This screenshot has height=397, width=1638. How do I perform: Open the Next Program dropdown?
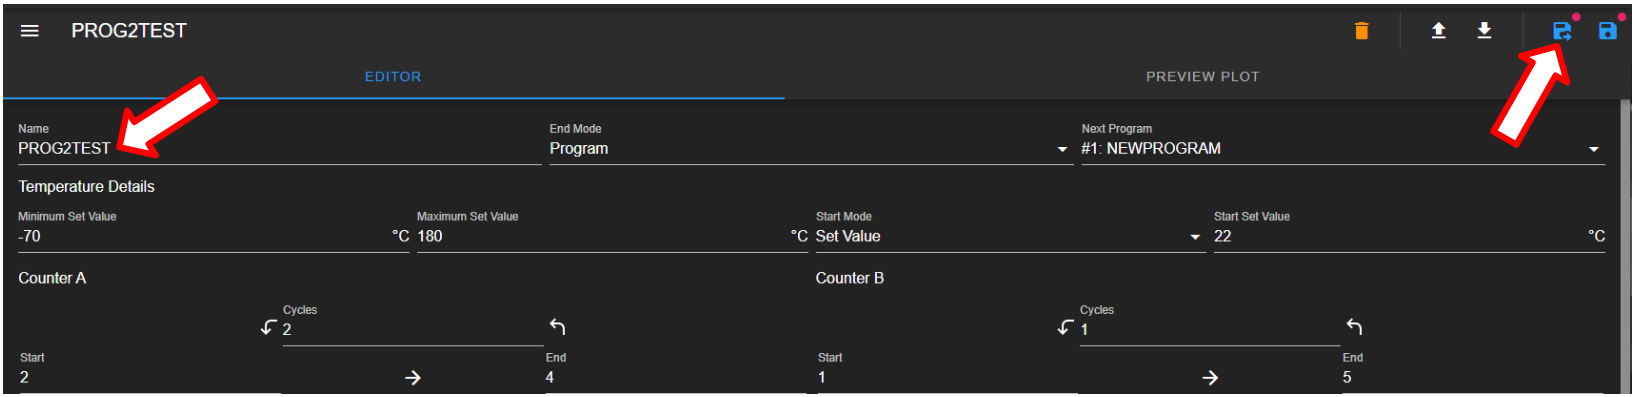coord(1343,149)
